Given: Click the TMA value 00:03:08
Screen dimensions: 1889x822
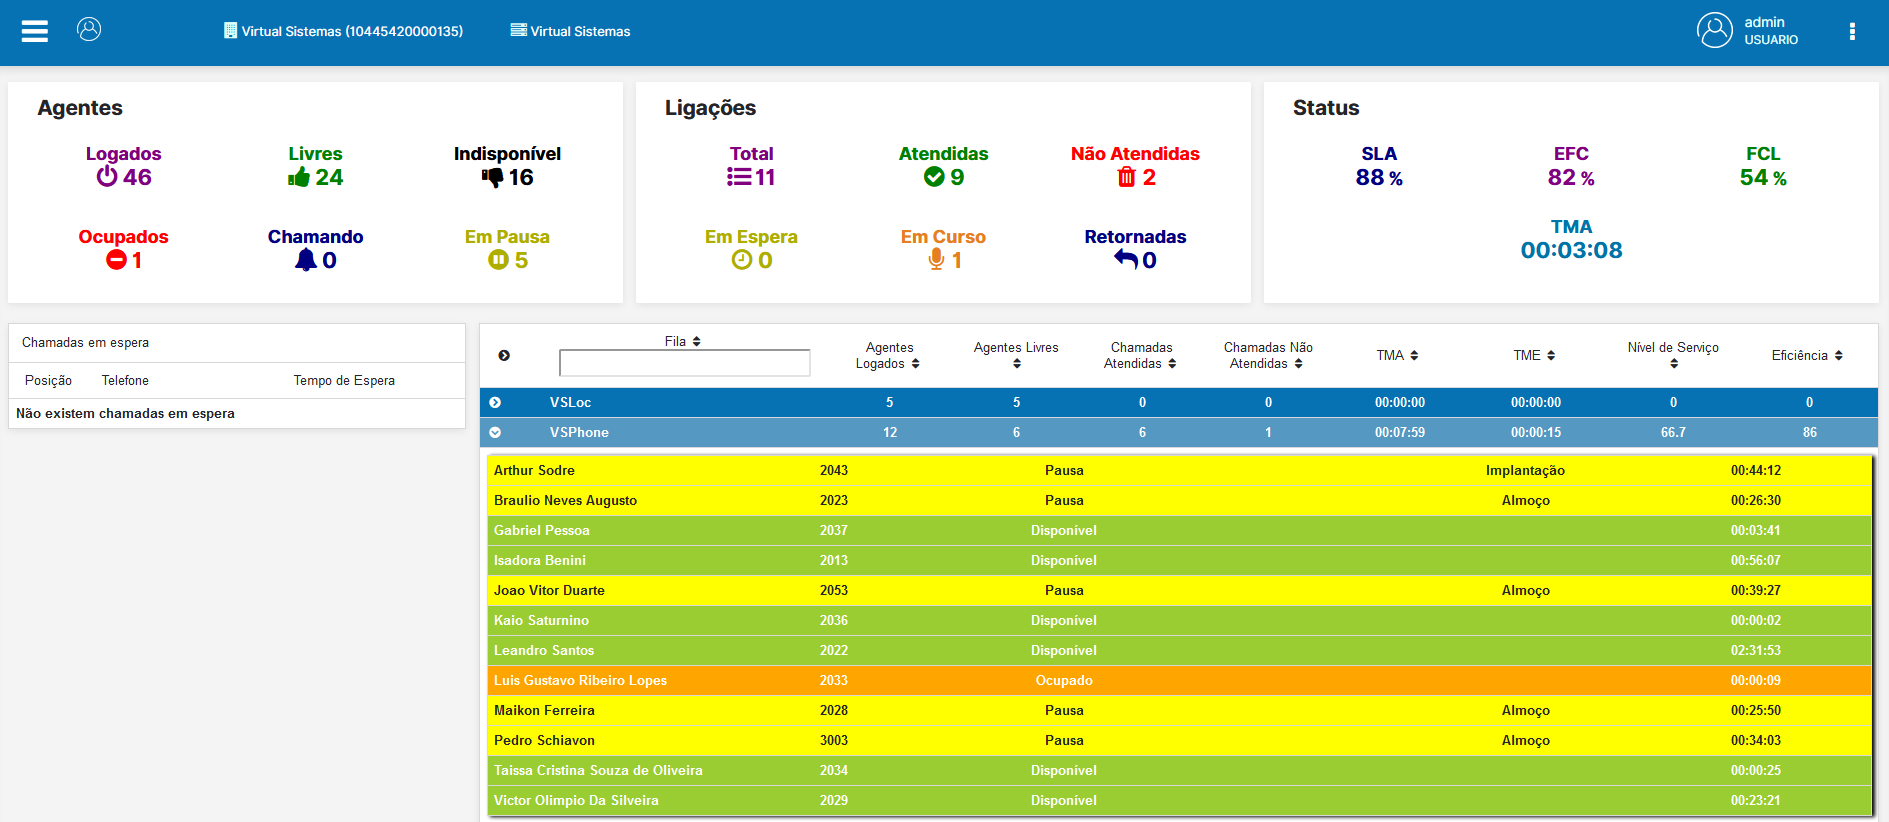Looking at the screenshot, I should 1571,250.
